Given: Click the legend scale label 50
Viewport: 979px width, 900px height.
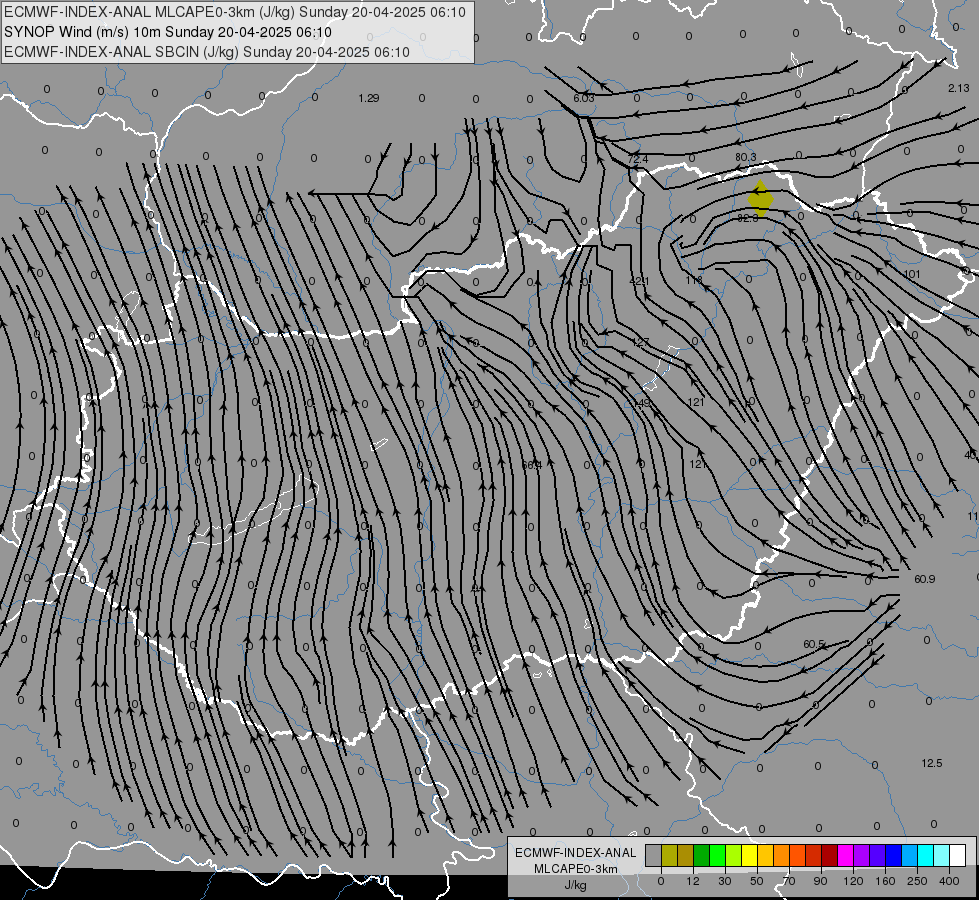Looking at the screenshot, I should pyautogui.click(x=757, y=881).
